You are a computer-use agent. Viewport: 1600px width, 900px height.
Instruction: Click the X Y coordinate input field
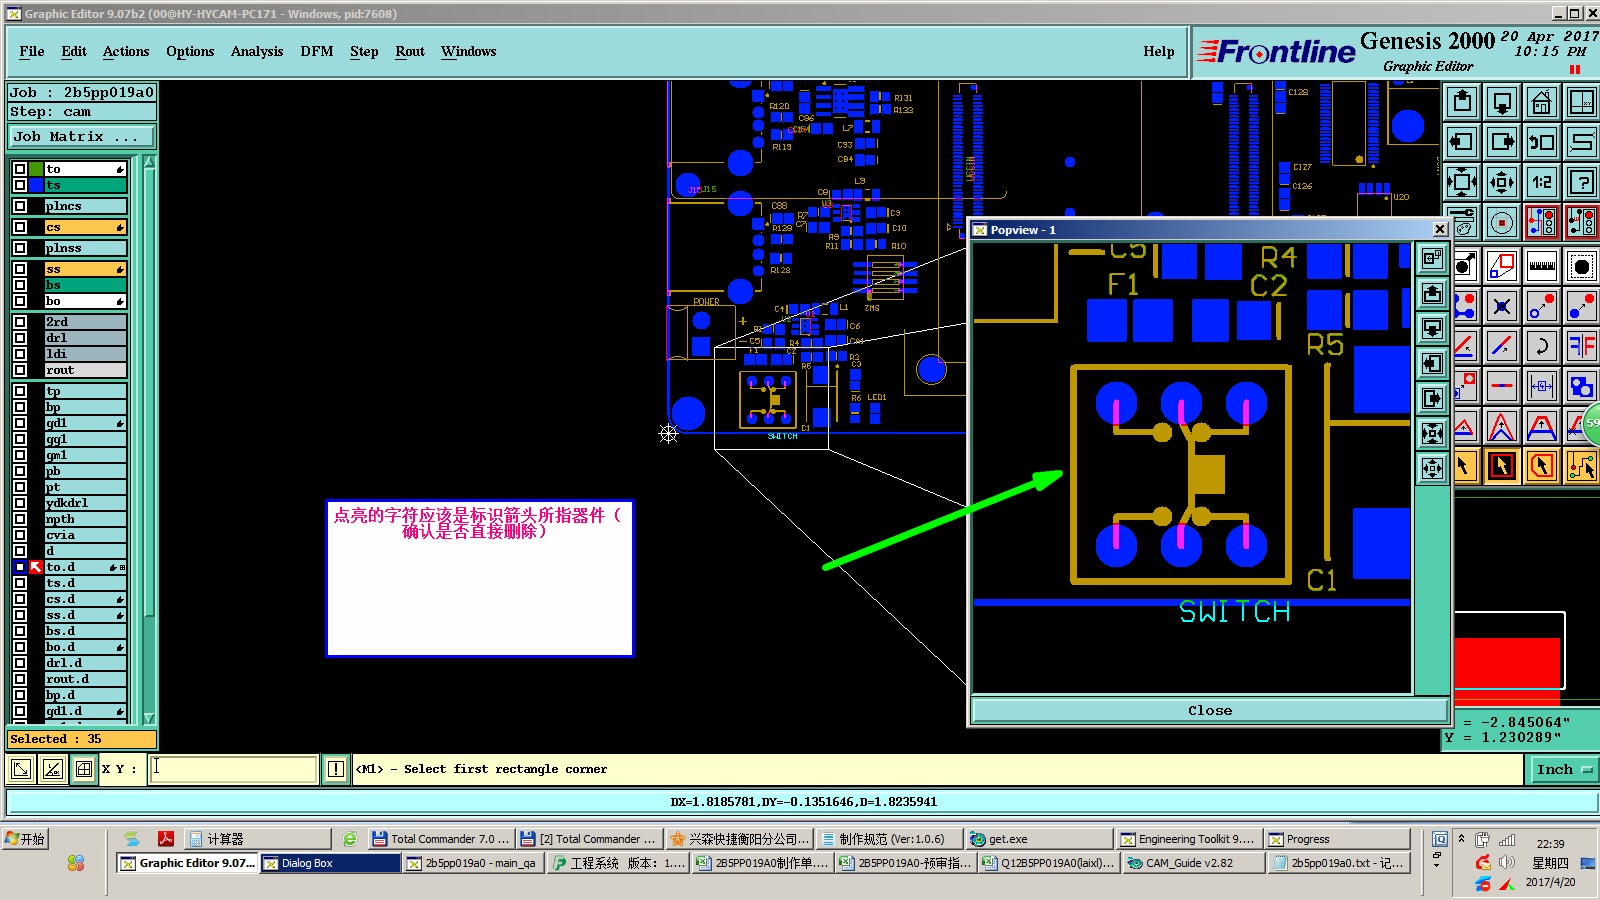(x=233, y=769)
